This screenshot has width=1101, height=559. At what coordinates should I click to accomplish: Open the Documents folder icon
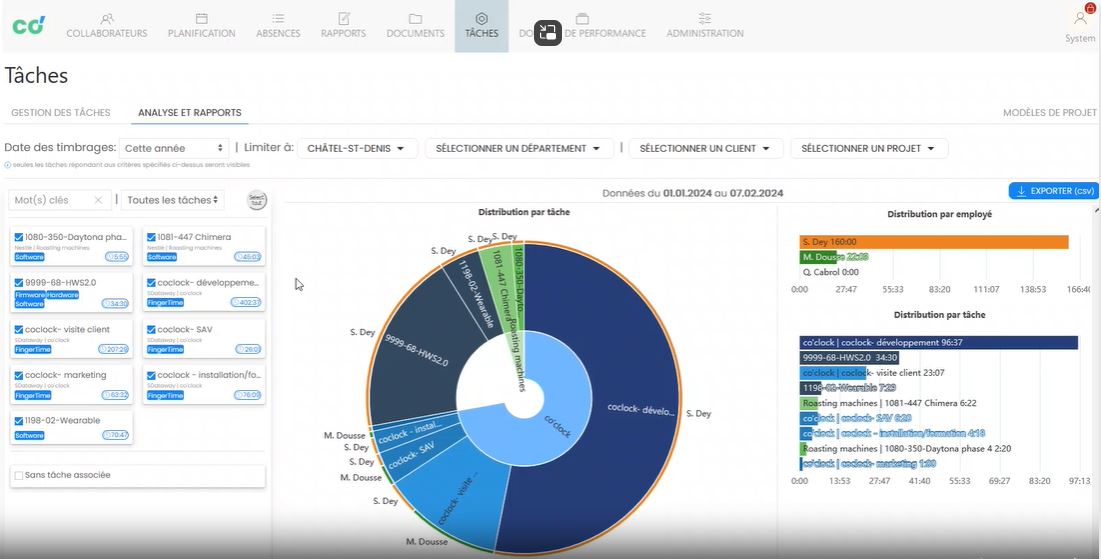415,18
